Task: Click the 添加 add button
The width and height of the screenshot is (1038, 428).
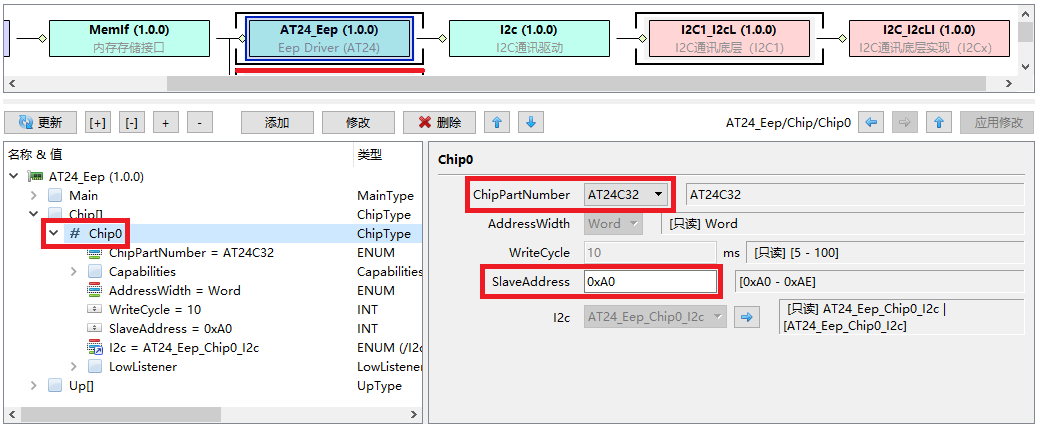Action: point(277,123)
